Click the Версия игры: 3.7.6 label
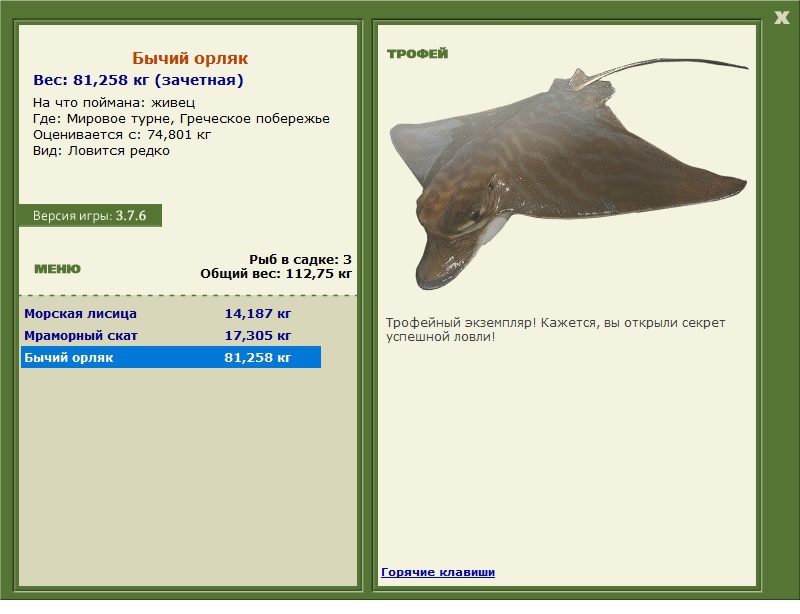The image size is (800, 614). [x=90, y=215]
